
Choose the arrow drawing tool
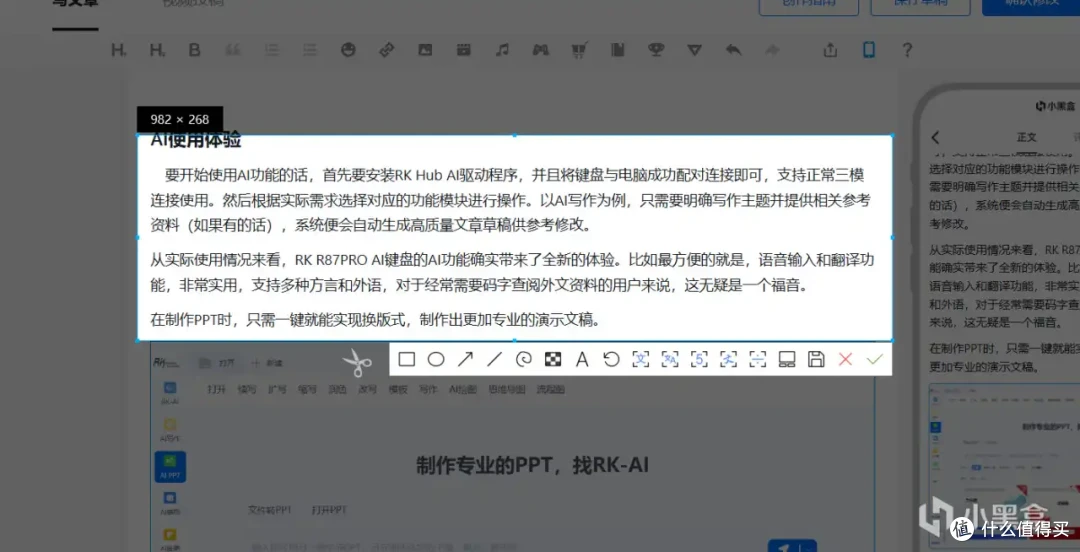tap(466, 359)
